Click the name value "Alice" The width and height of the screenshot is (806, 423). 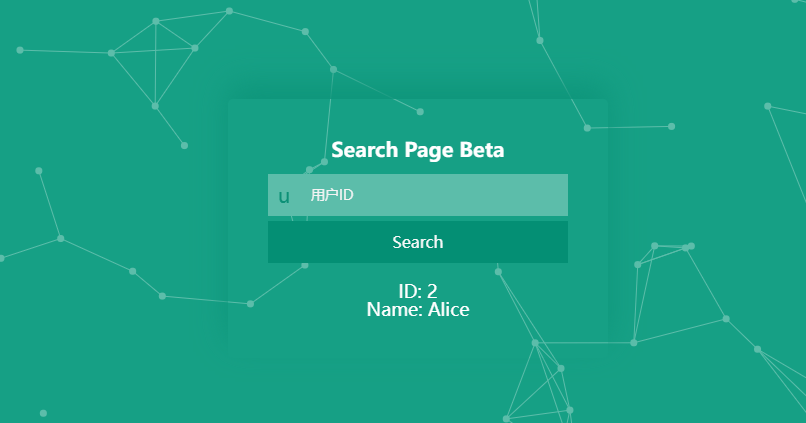[448, 310]
